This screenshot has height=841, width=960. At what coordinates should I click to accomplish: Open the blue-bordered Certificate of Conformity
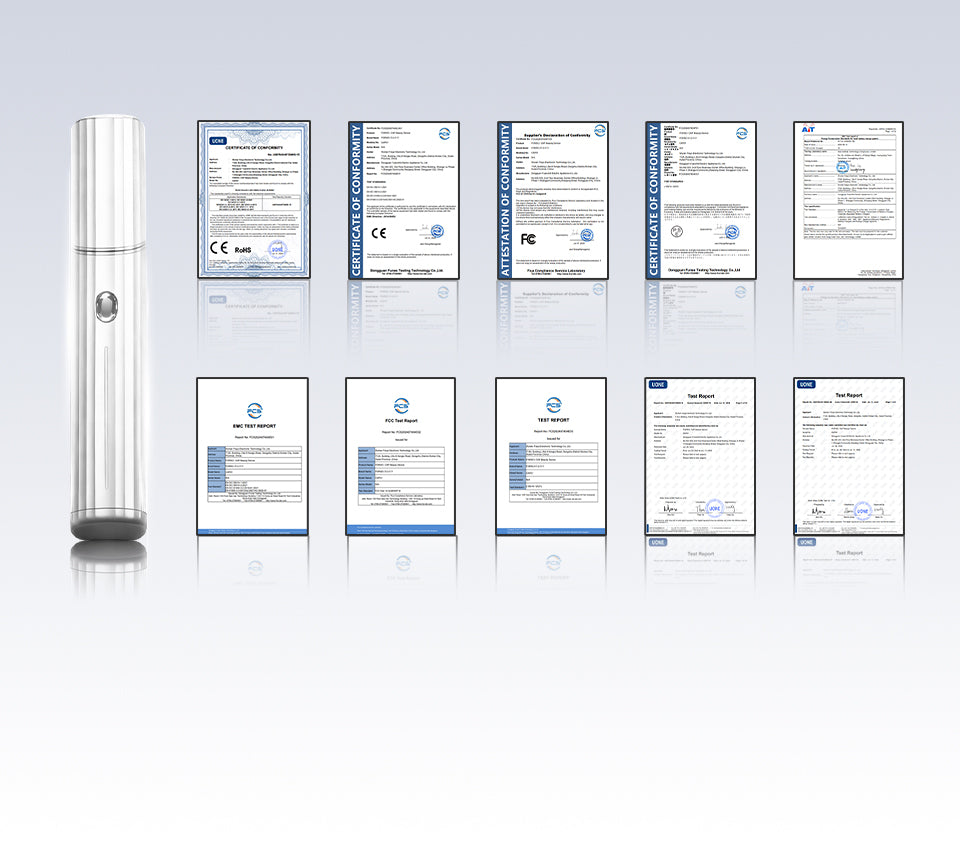pos(253,200)
